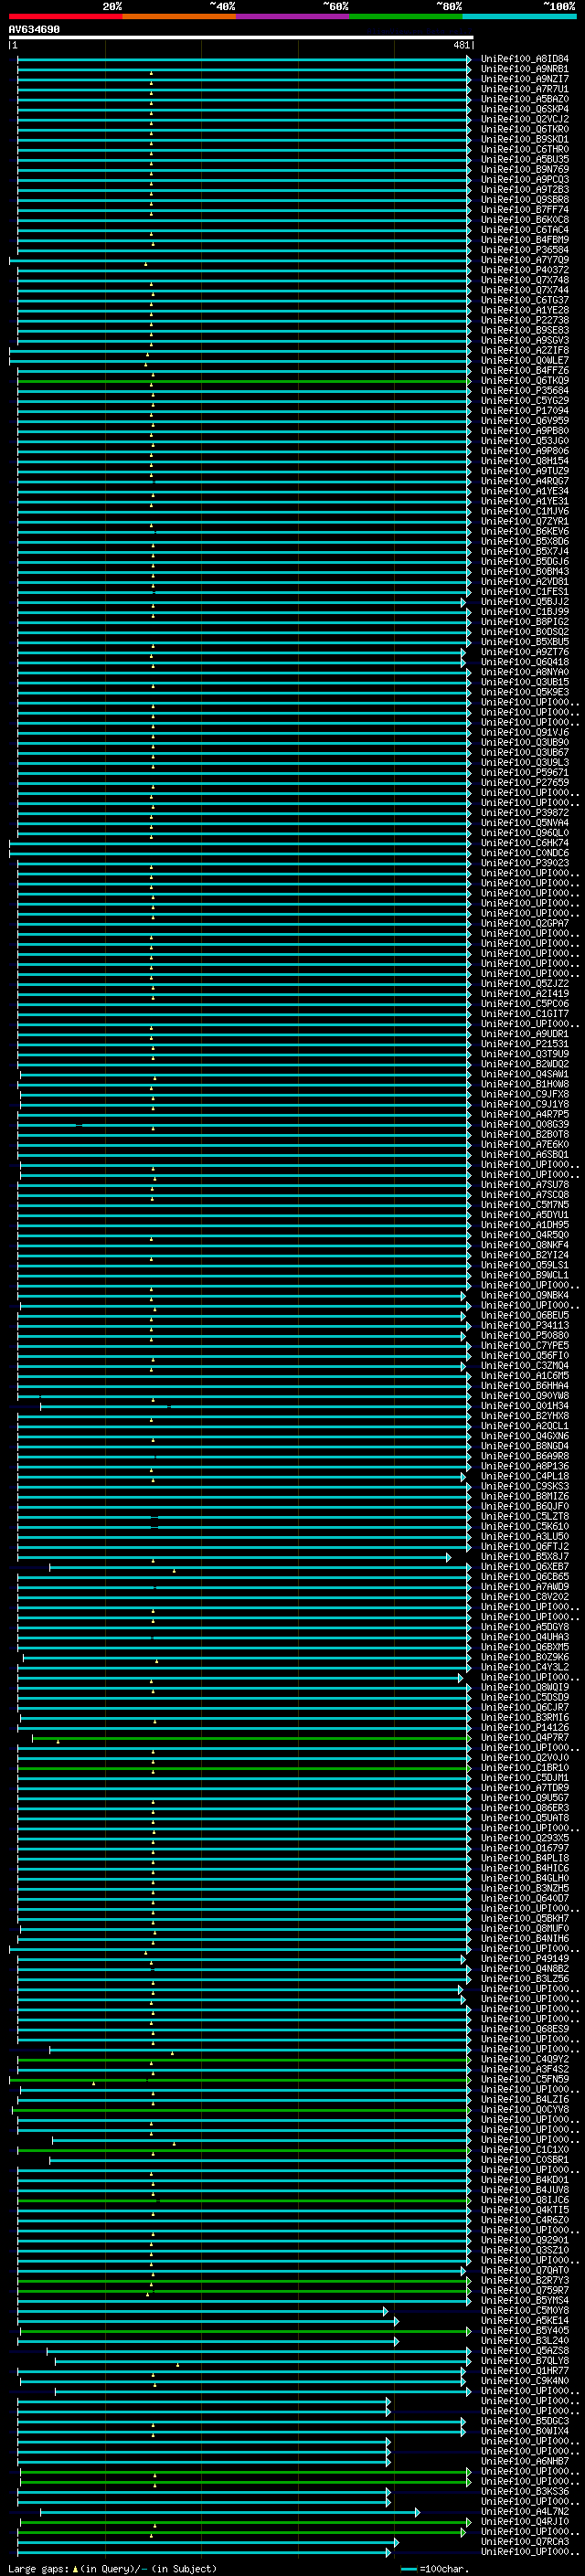Click the UniRef100_P40372 label
The image size is (585, 2576).
(x=525, y=270)
